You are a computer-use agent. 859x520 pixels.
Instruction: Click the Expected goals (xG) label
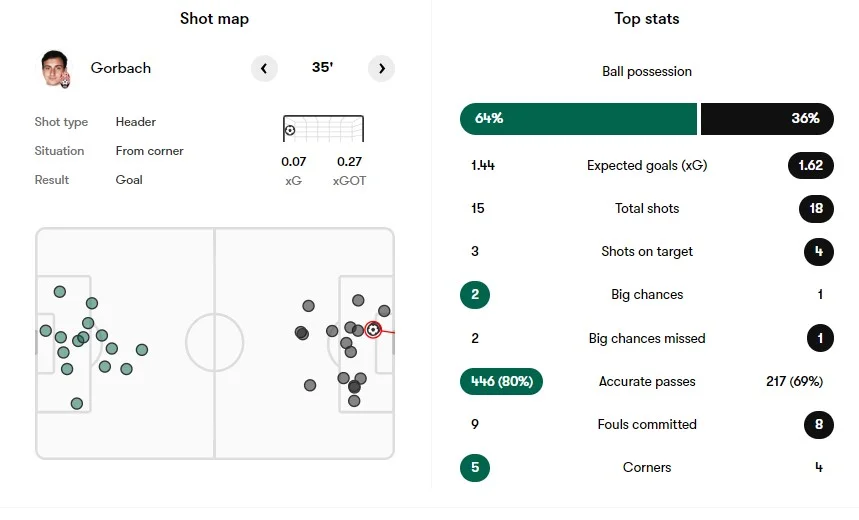[647, 165]
